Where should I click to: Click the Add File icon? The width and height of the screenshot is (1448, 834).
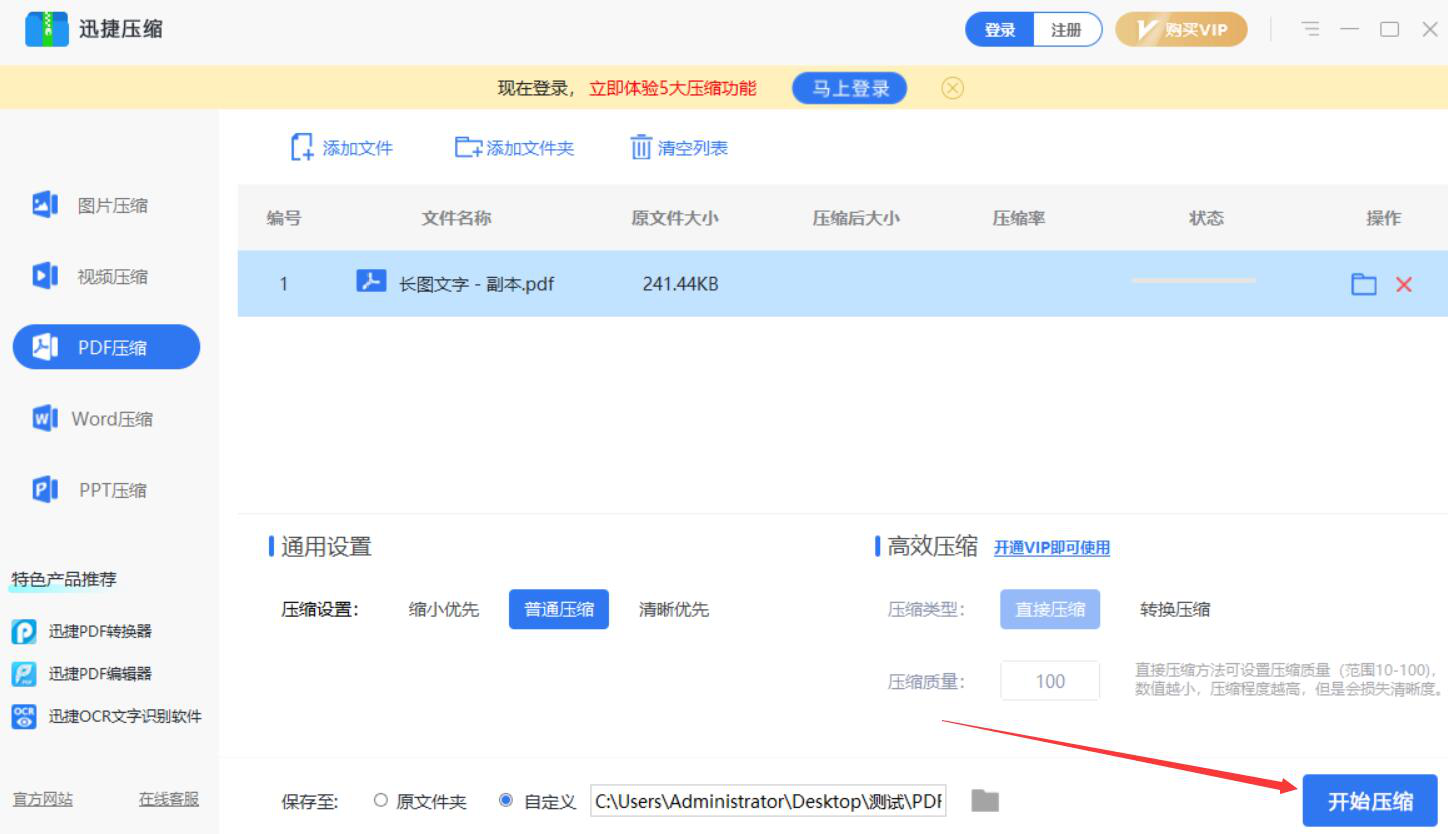[x=301, y=148]
